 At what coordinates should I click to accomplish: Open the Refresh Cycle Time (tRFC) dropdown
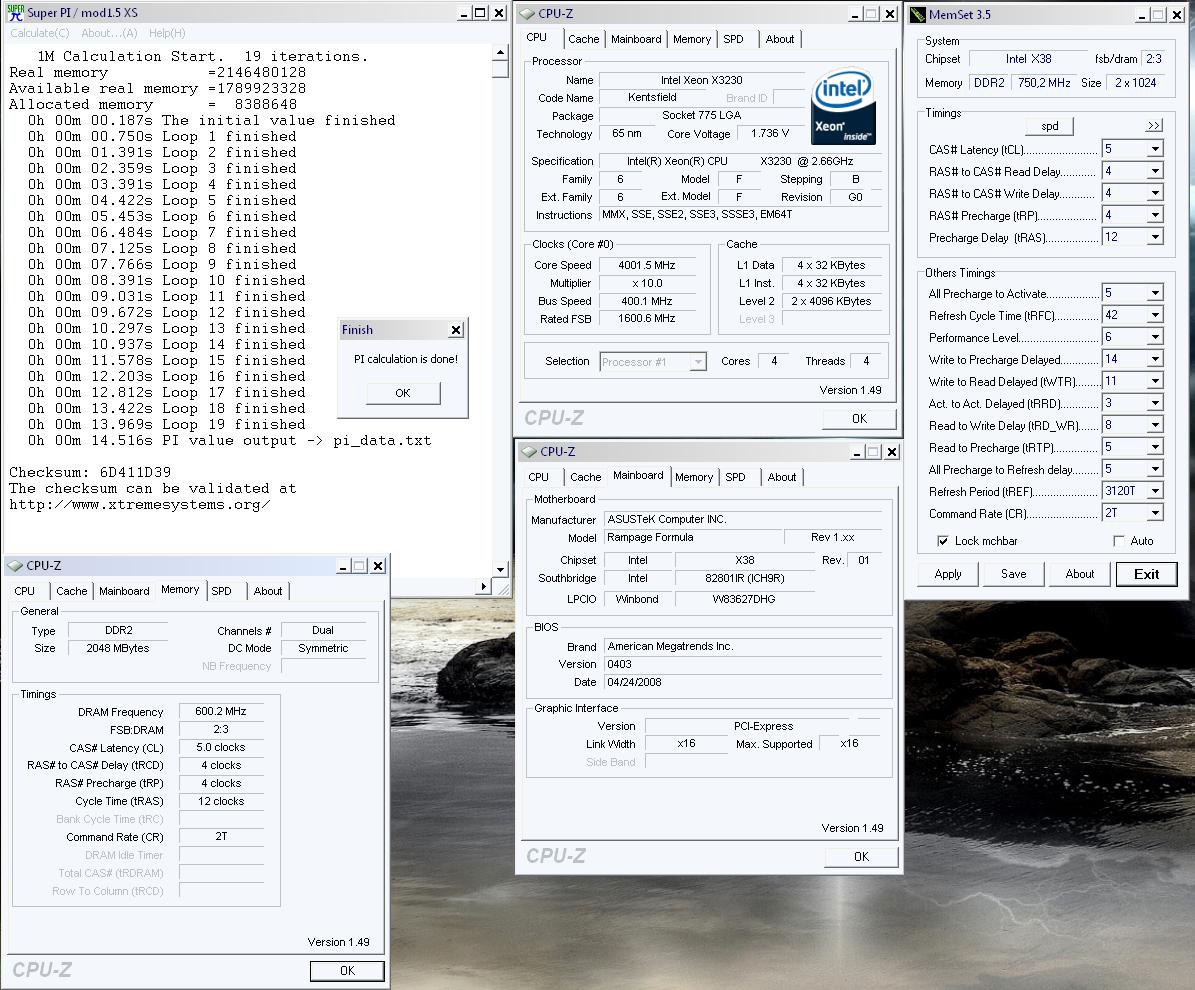[x=1155, y=315]
